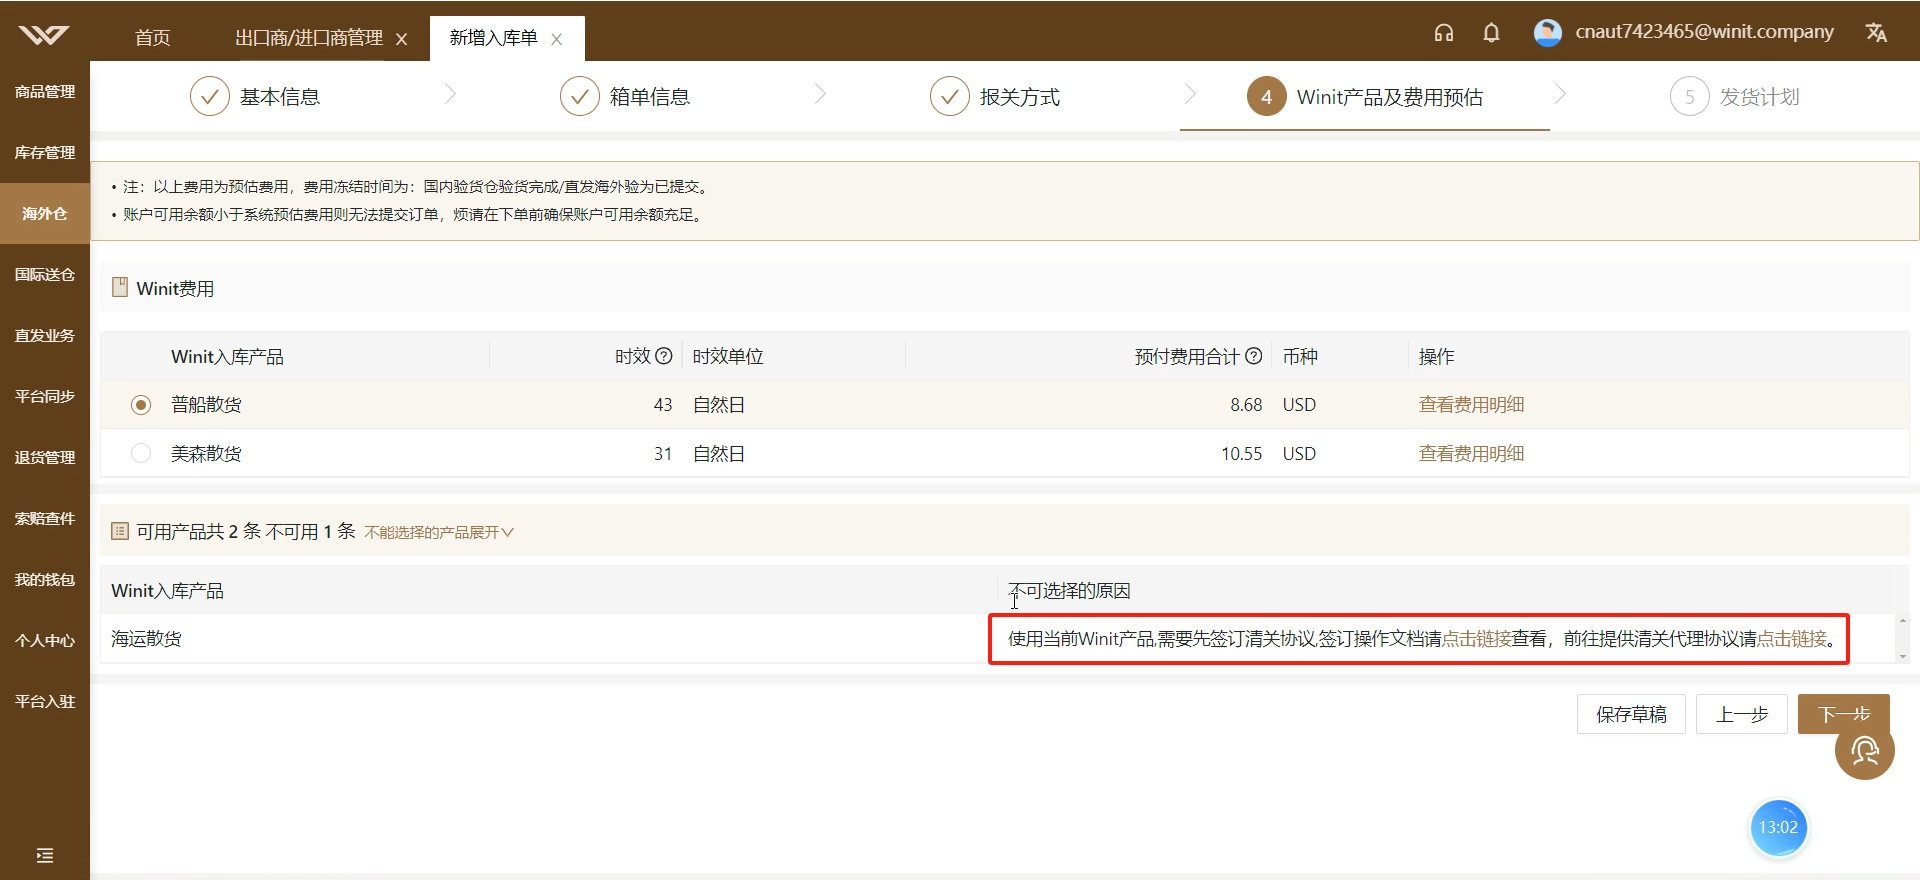
Task: Open 平台同步 in the sidebar
Action: (x=45, y=396)
